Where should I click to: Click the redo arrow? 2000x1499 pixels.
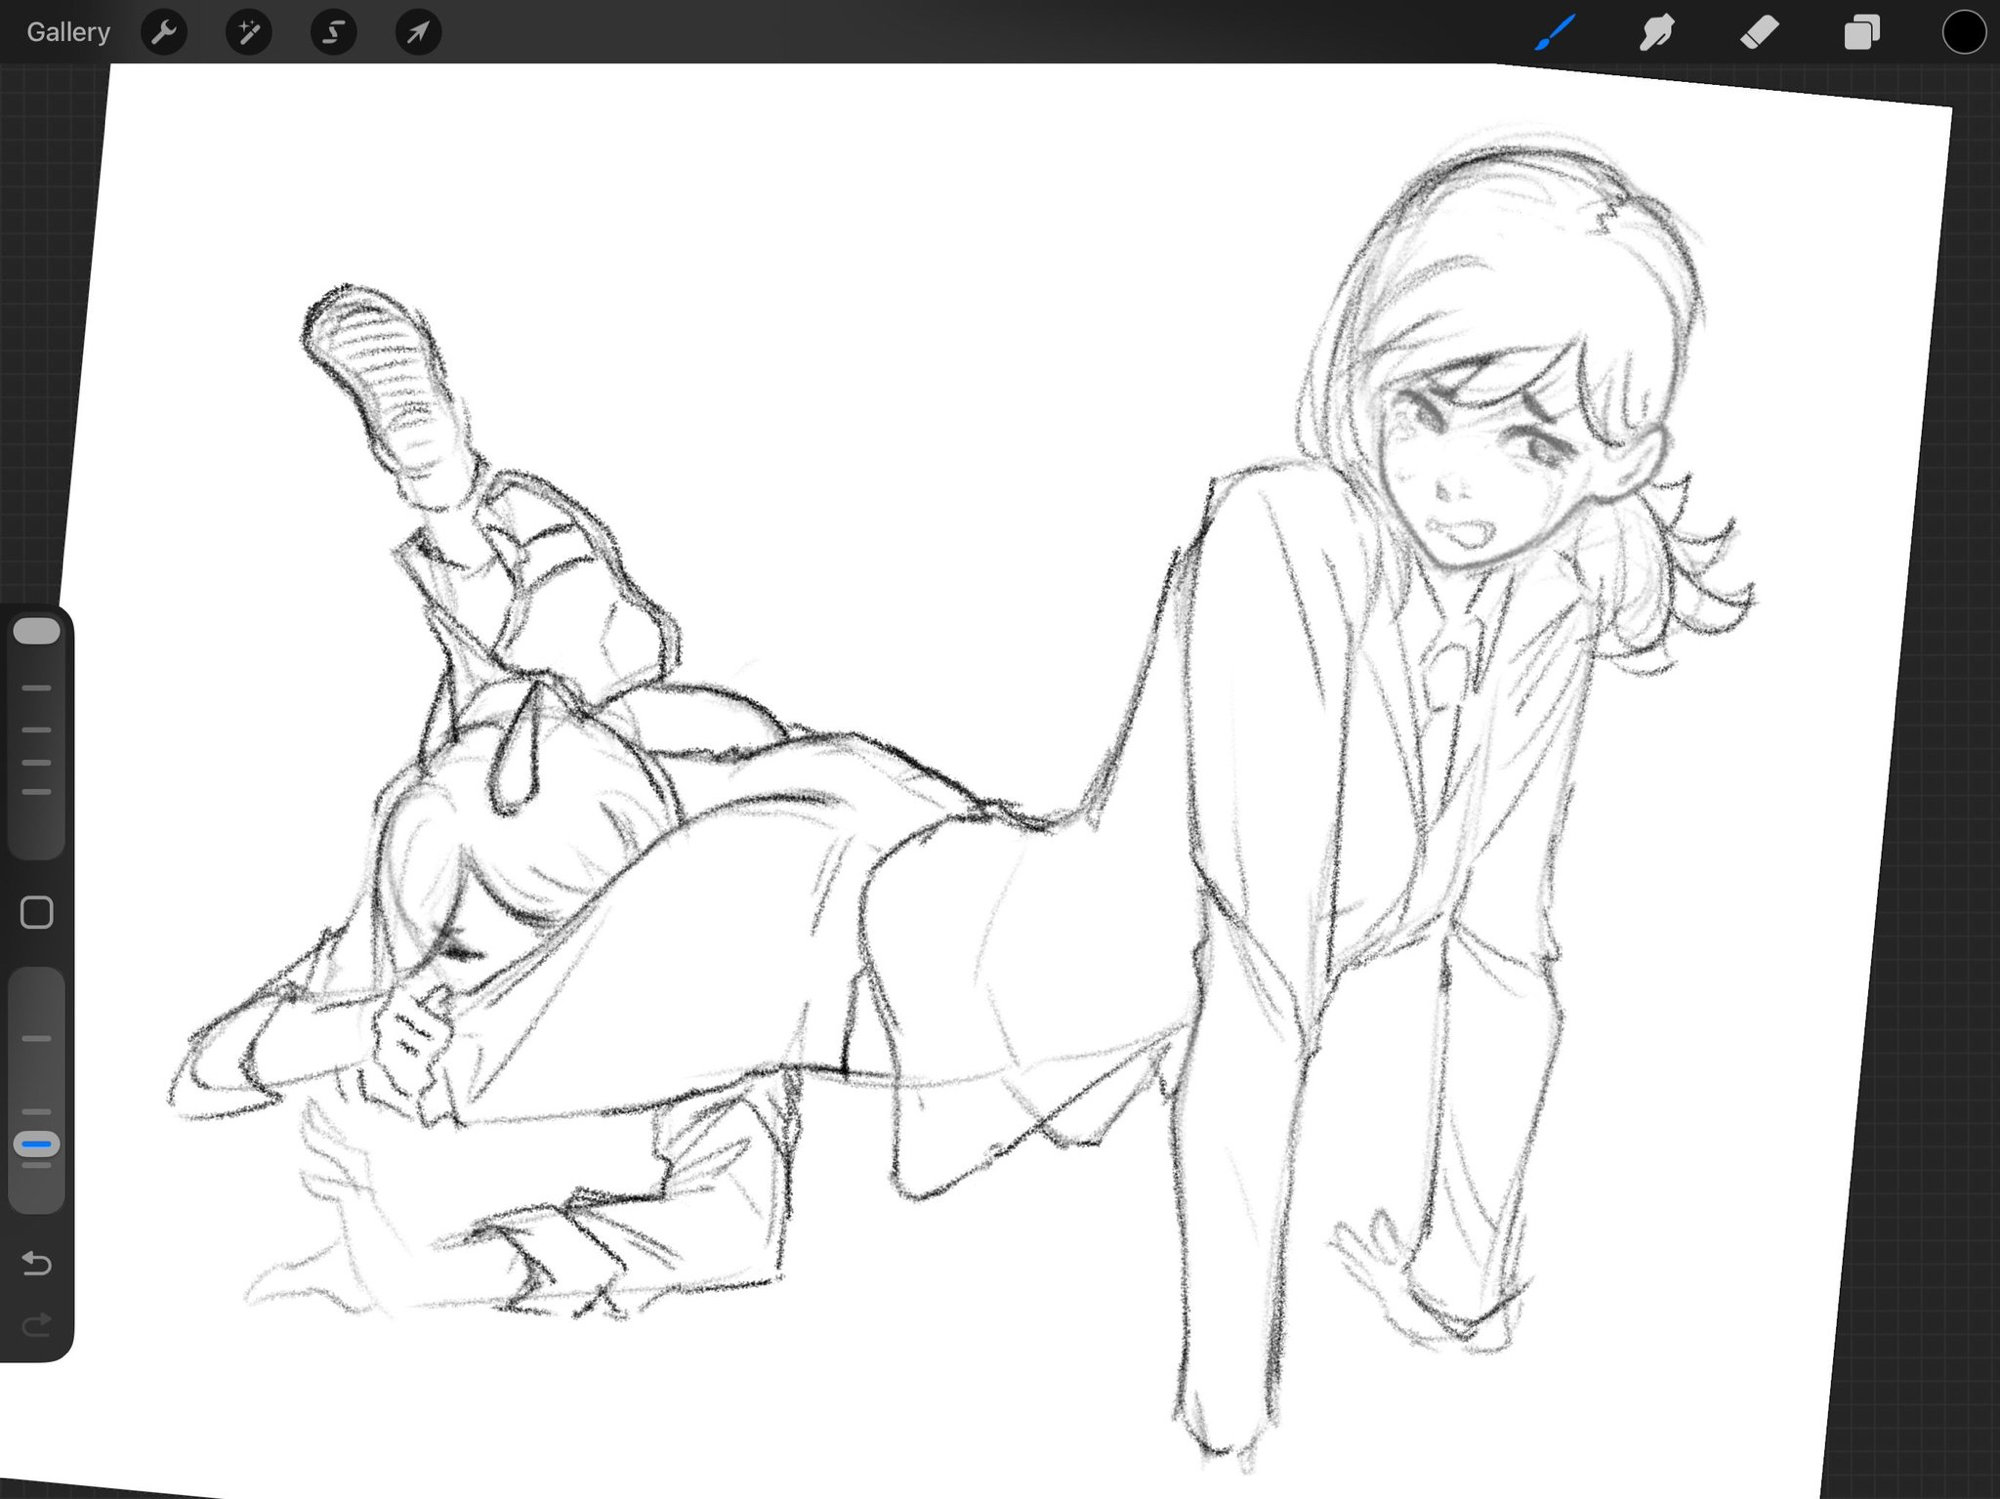37,1326
